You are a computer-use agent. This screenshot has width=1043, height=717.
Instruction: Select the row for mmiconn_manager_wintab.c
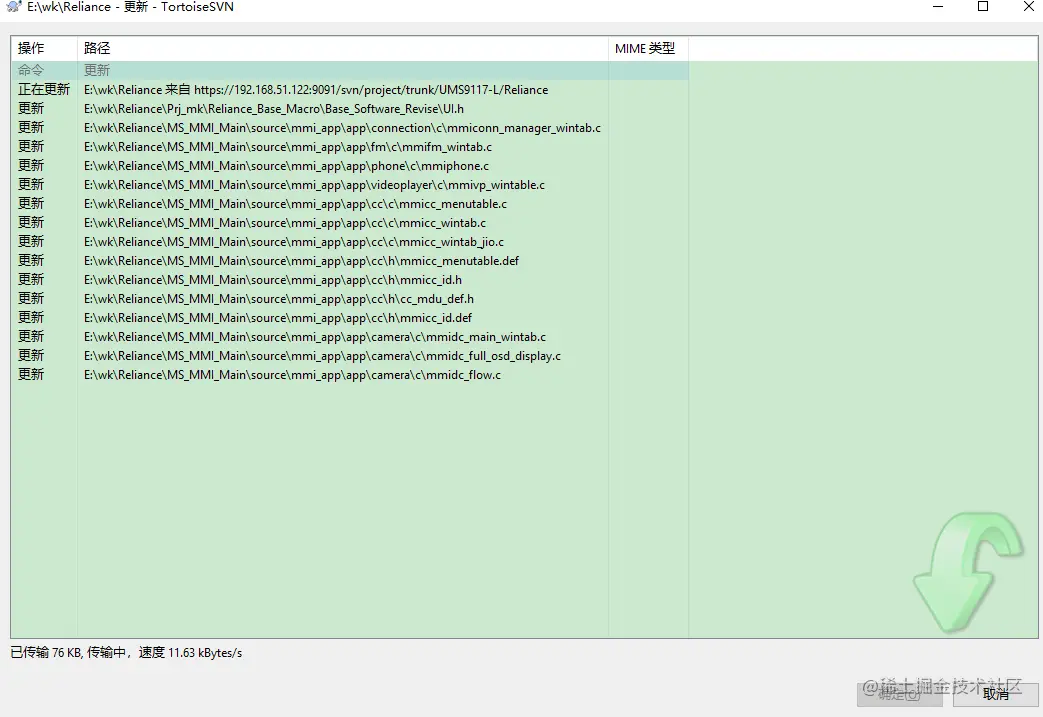pos(349,128)
